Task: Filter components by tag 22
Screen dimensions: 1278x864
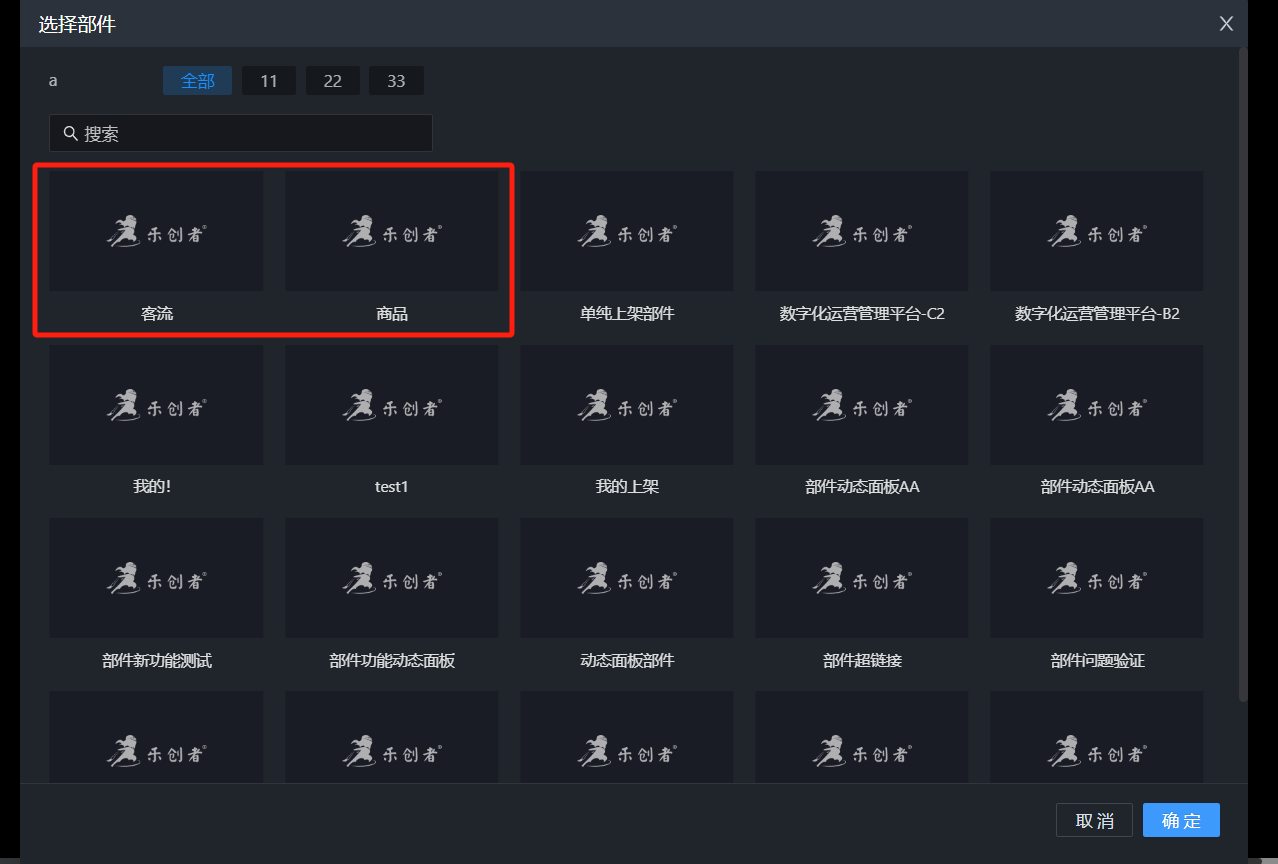Action: [332, 81]
